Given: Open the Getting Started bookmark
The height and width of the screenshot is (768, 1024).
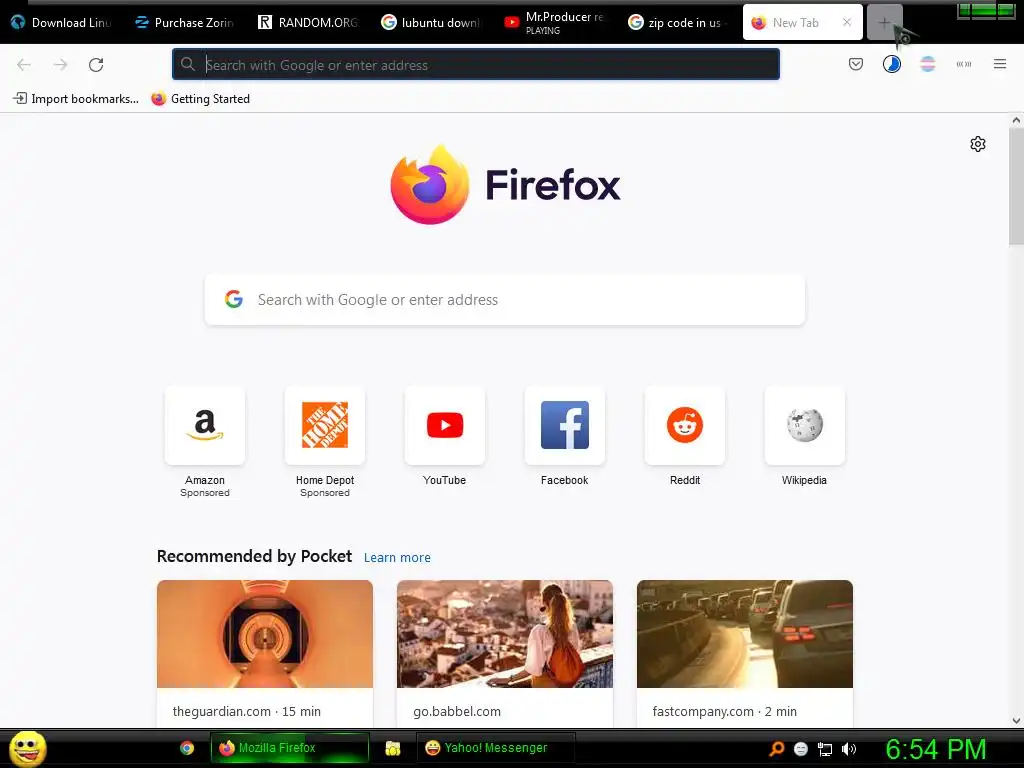Looking at the screenshot, I should pos(200,99).
